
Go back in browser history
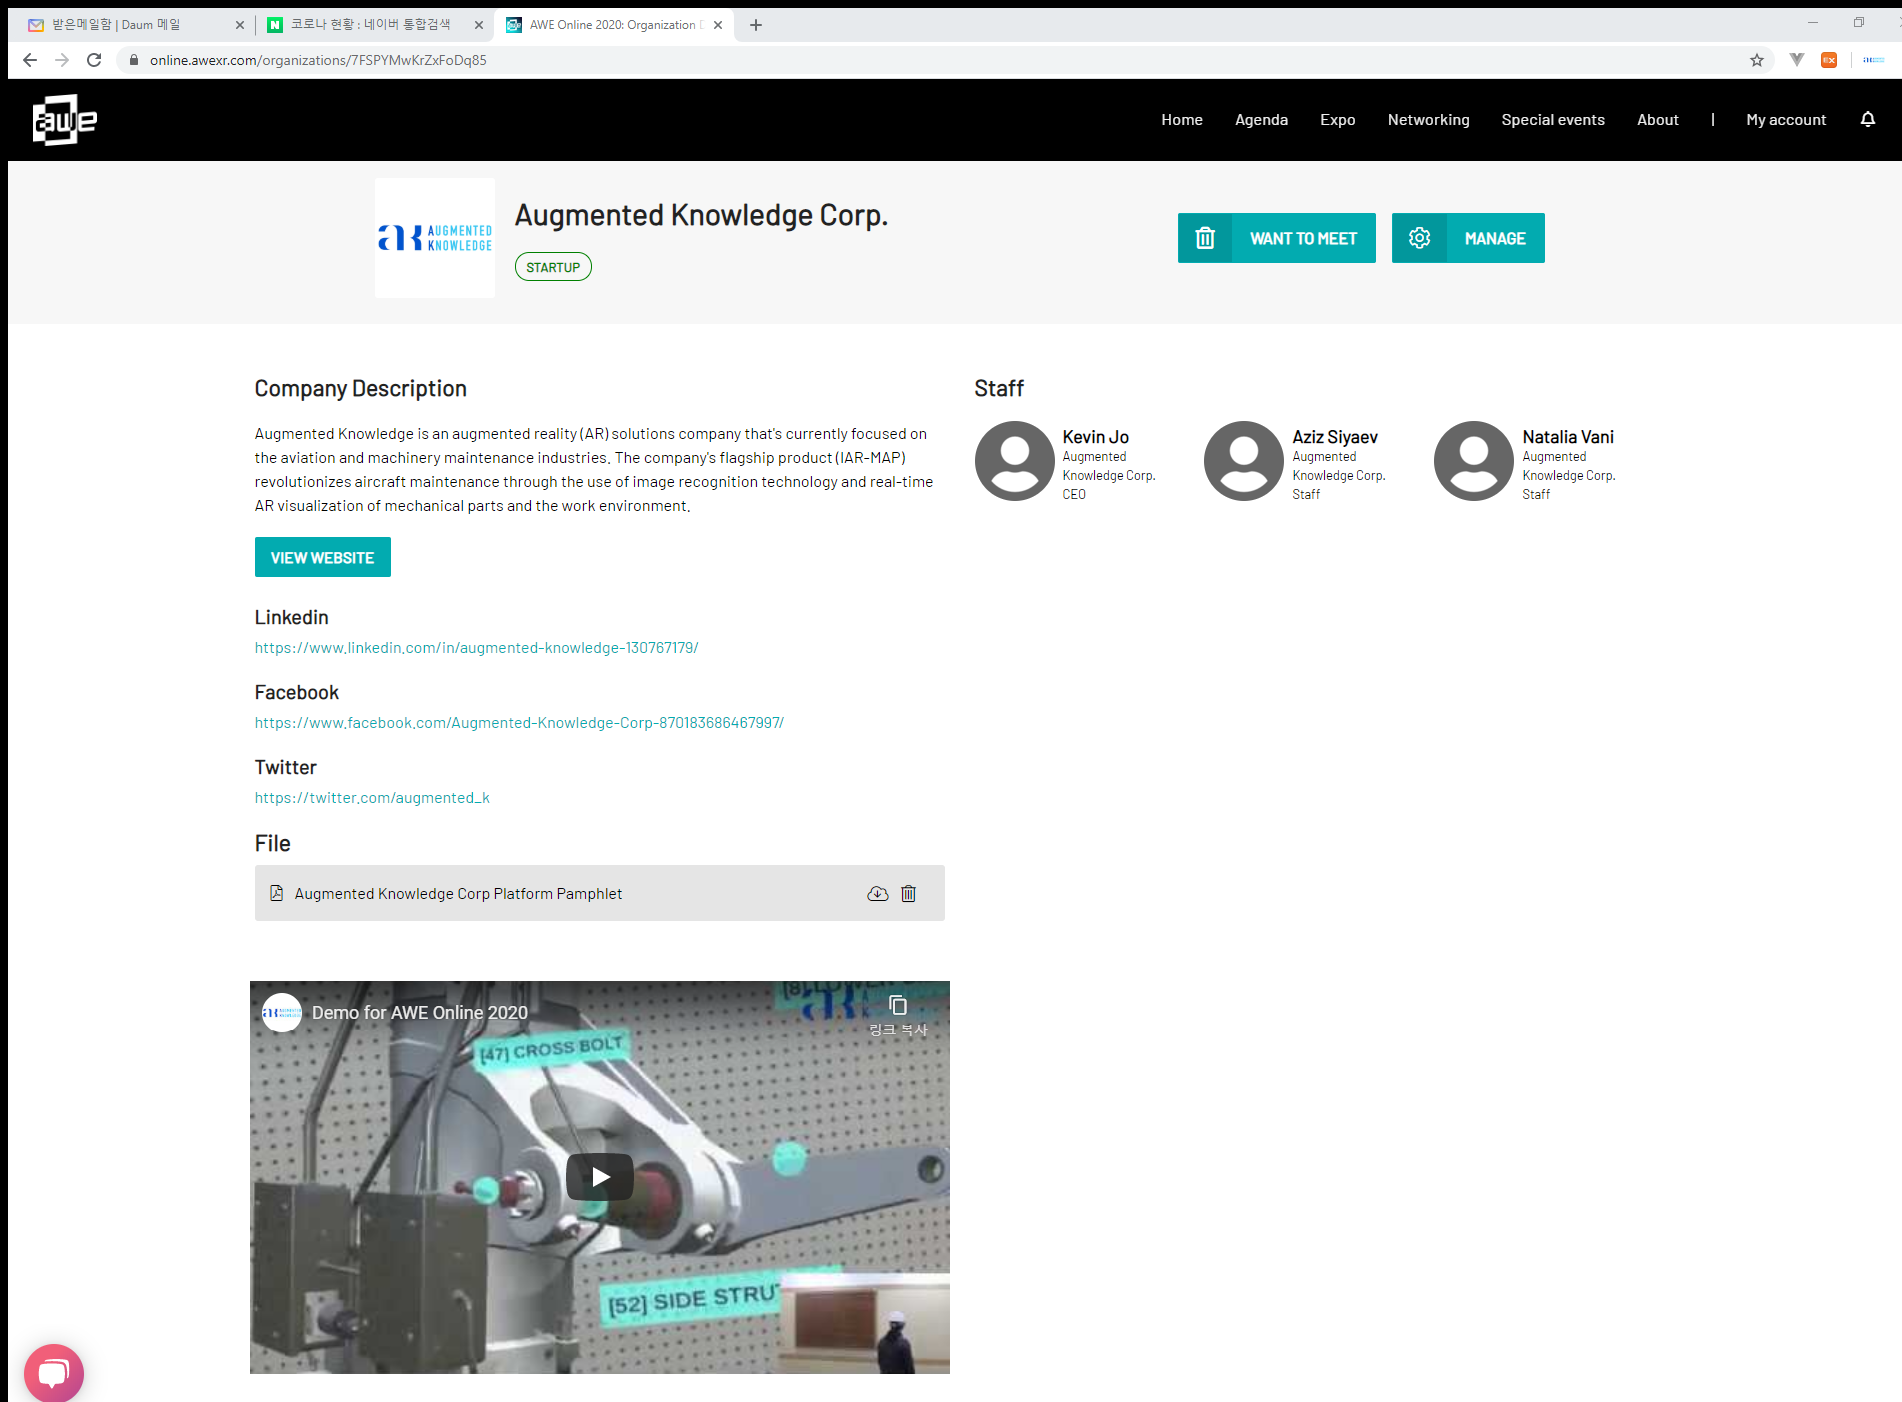pos(30,60)
